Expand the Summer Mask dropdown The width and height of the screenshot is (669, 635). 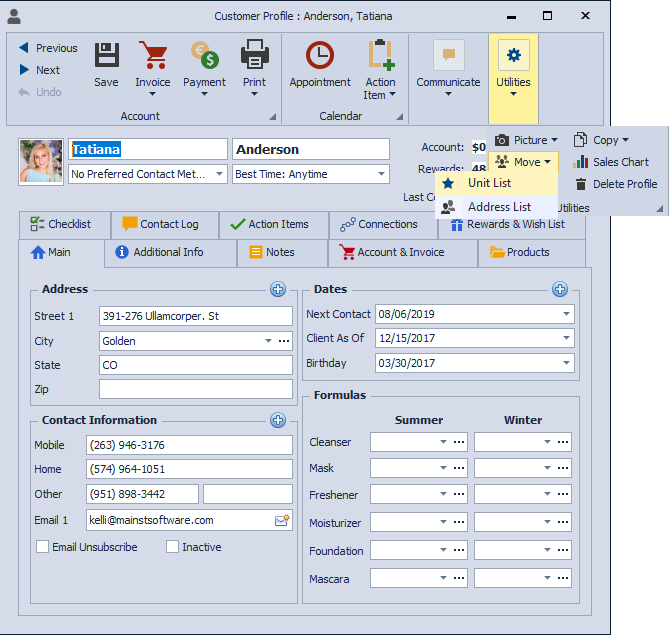[x=444, y=468]
